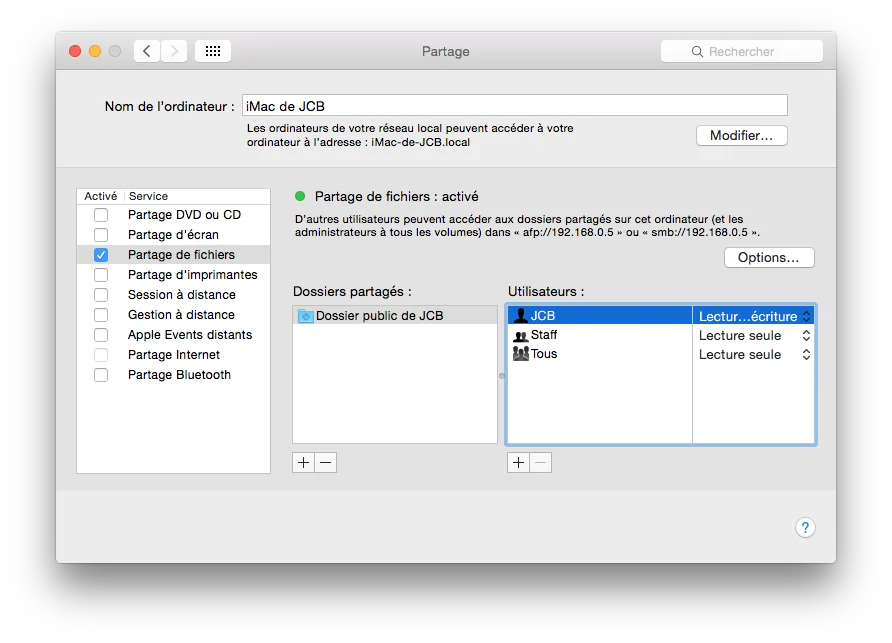Click the Partage de fichiers : activé status text
Screen dimensions: 892x643
(x=397, y=196)
